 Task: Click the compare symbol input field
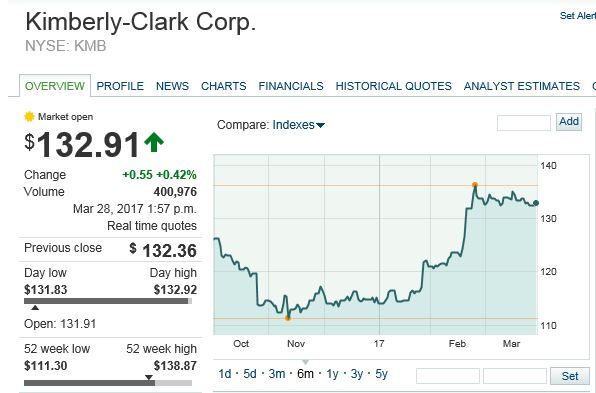click(x=524, y=123)
